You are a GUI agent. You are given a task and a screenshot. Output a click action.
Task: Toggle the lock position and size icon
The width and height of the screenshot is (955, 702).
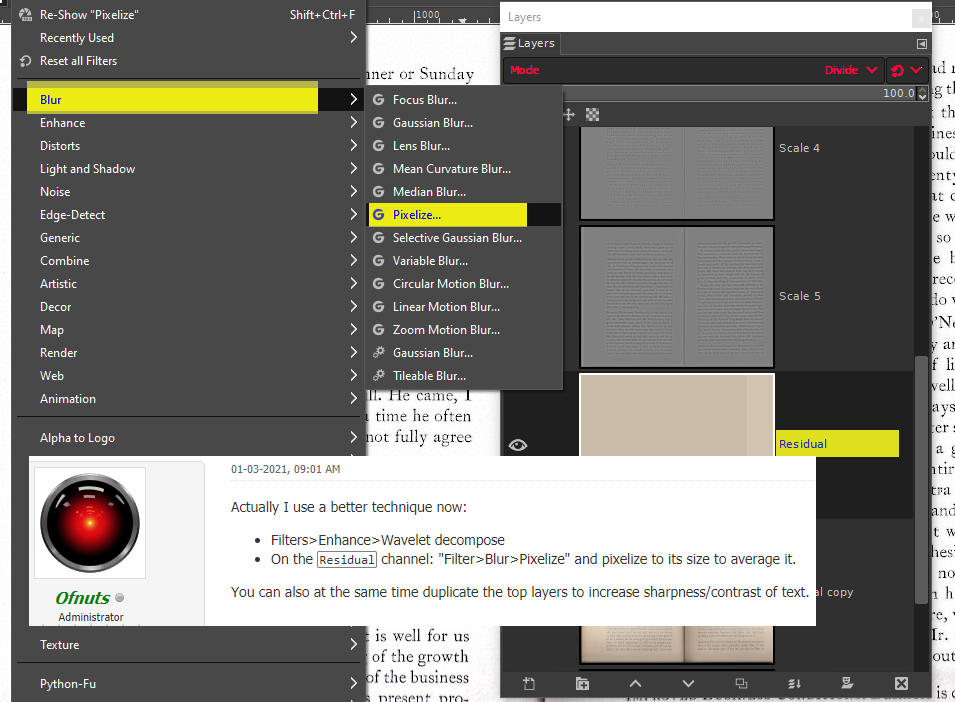(x=569, y=114)
